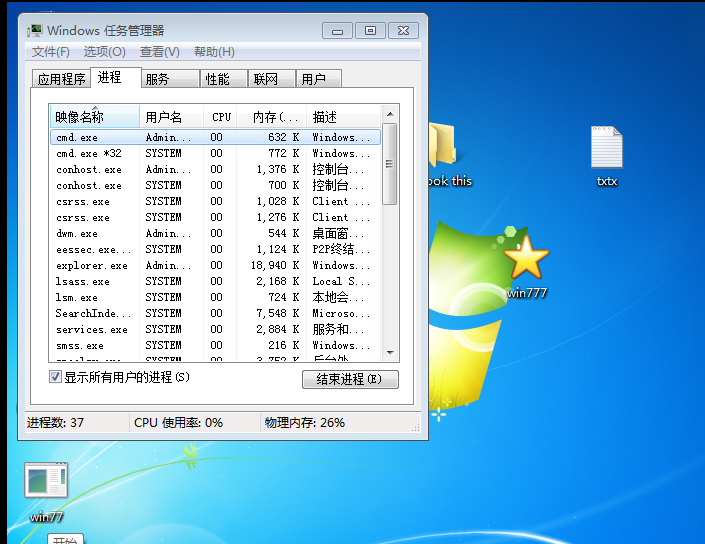
Task: Switch to the 联网 tab
Action: (272, 79)
